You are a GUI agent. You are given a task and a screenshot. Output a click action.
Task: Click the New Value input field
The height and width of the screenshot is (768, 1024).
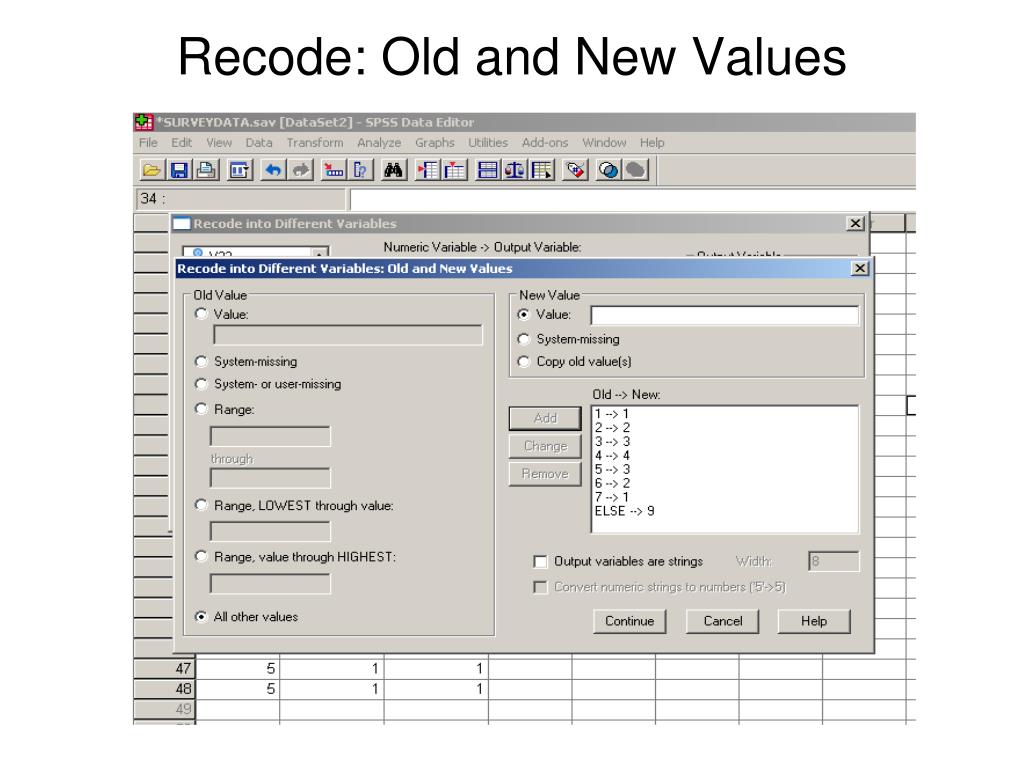(724, 315)
